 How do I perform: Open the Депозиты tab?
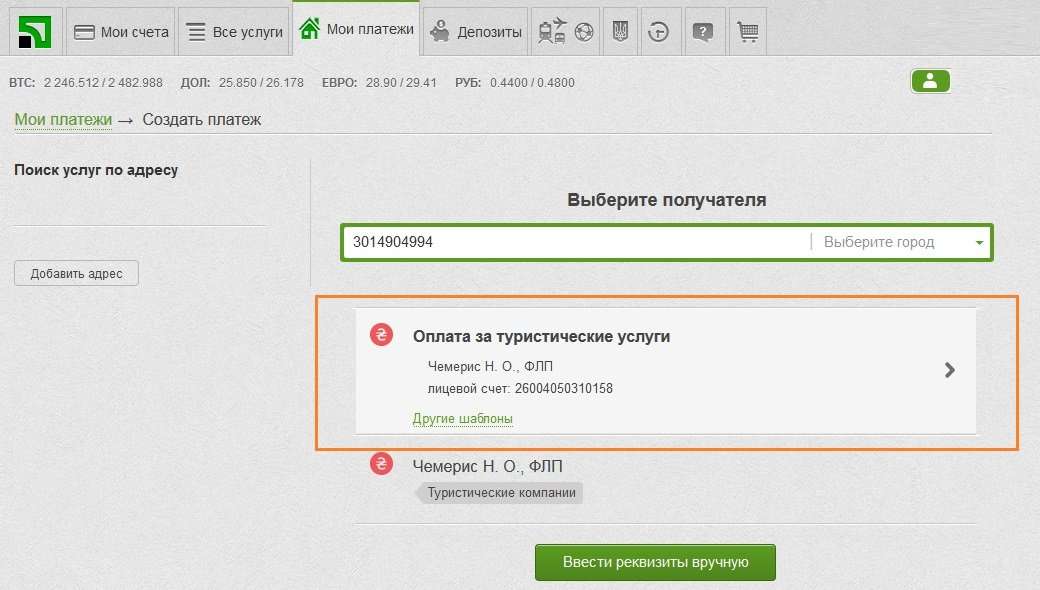(x=476, y=32)
